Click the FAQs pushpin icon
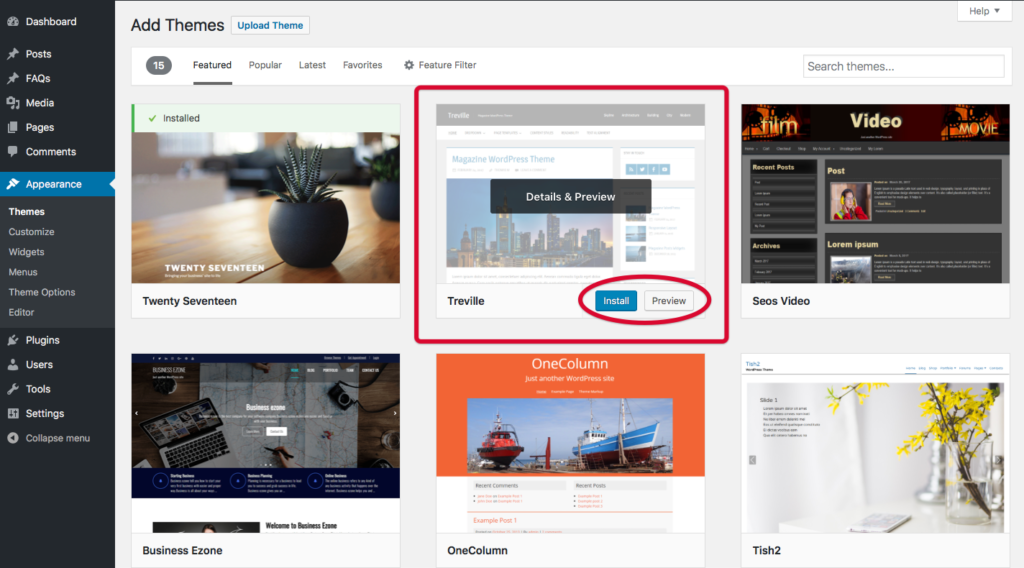The image size is (1024, 568). pos(13,78)
